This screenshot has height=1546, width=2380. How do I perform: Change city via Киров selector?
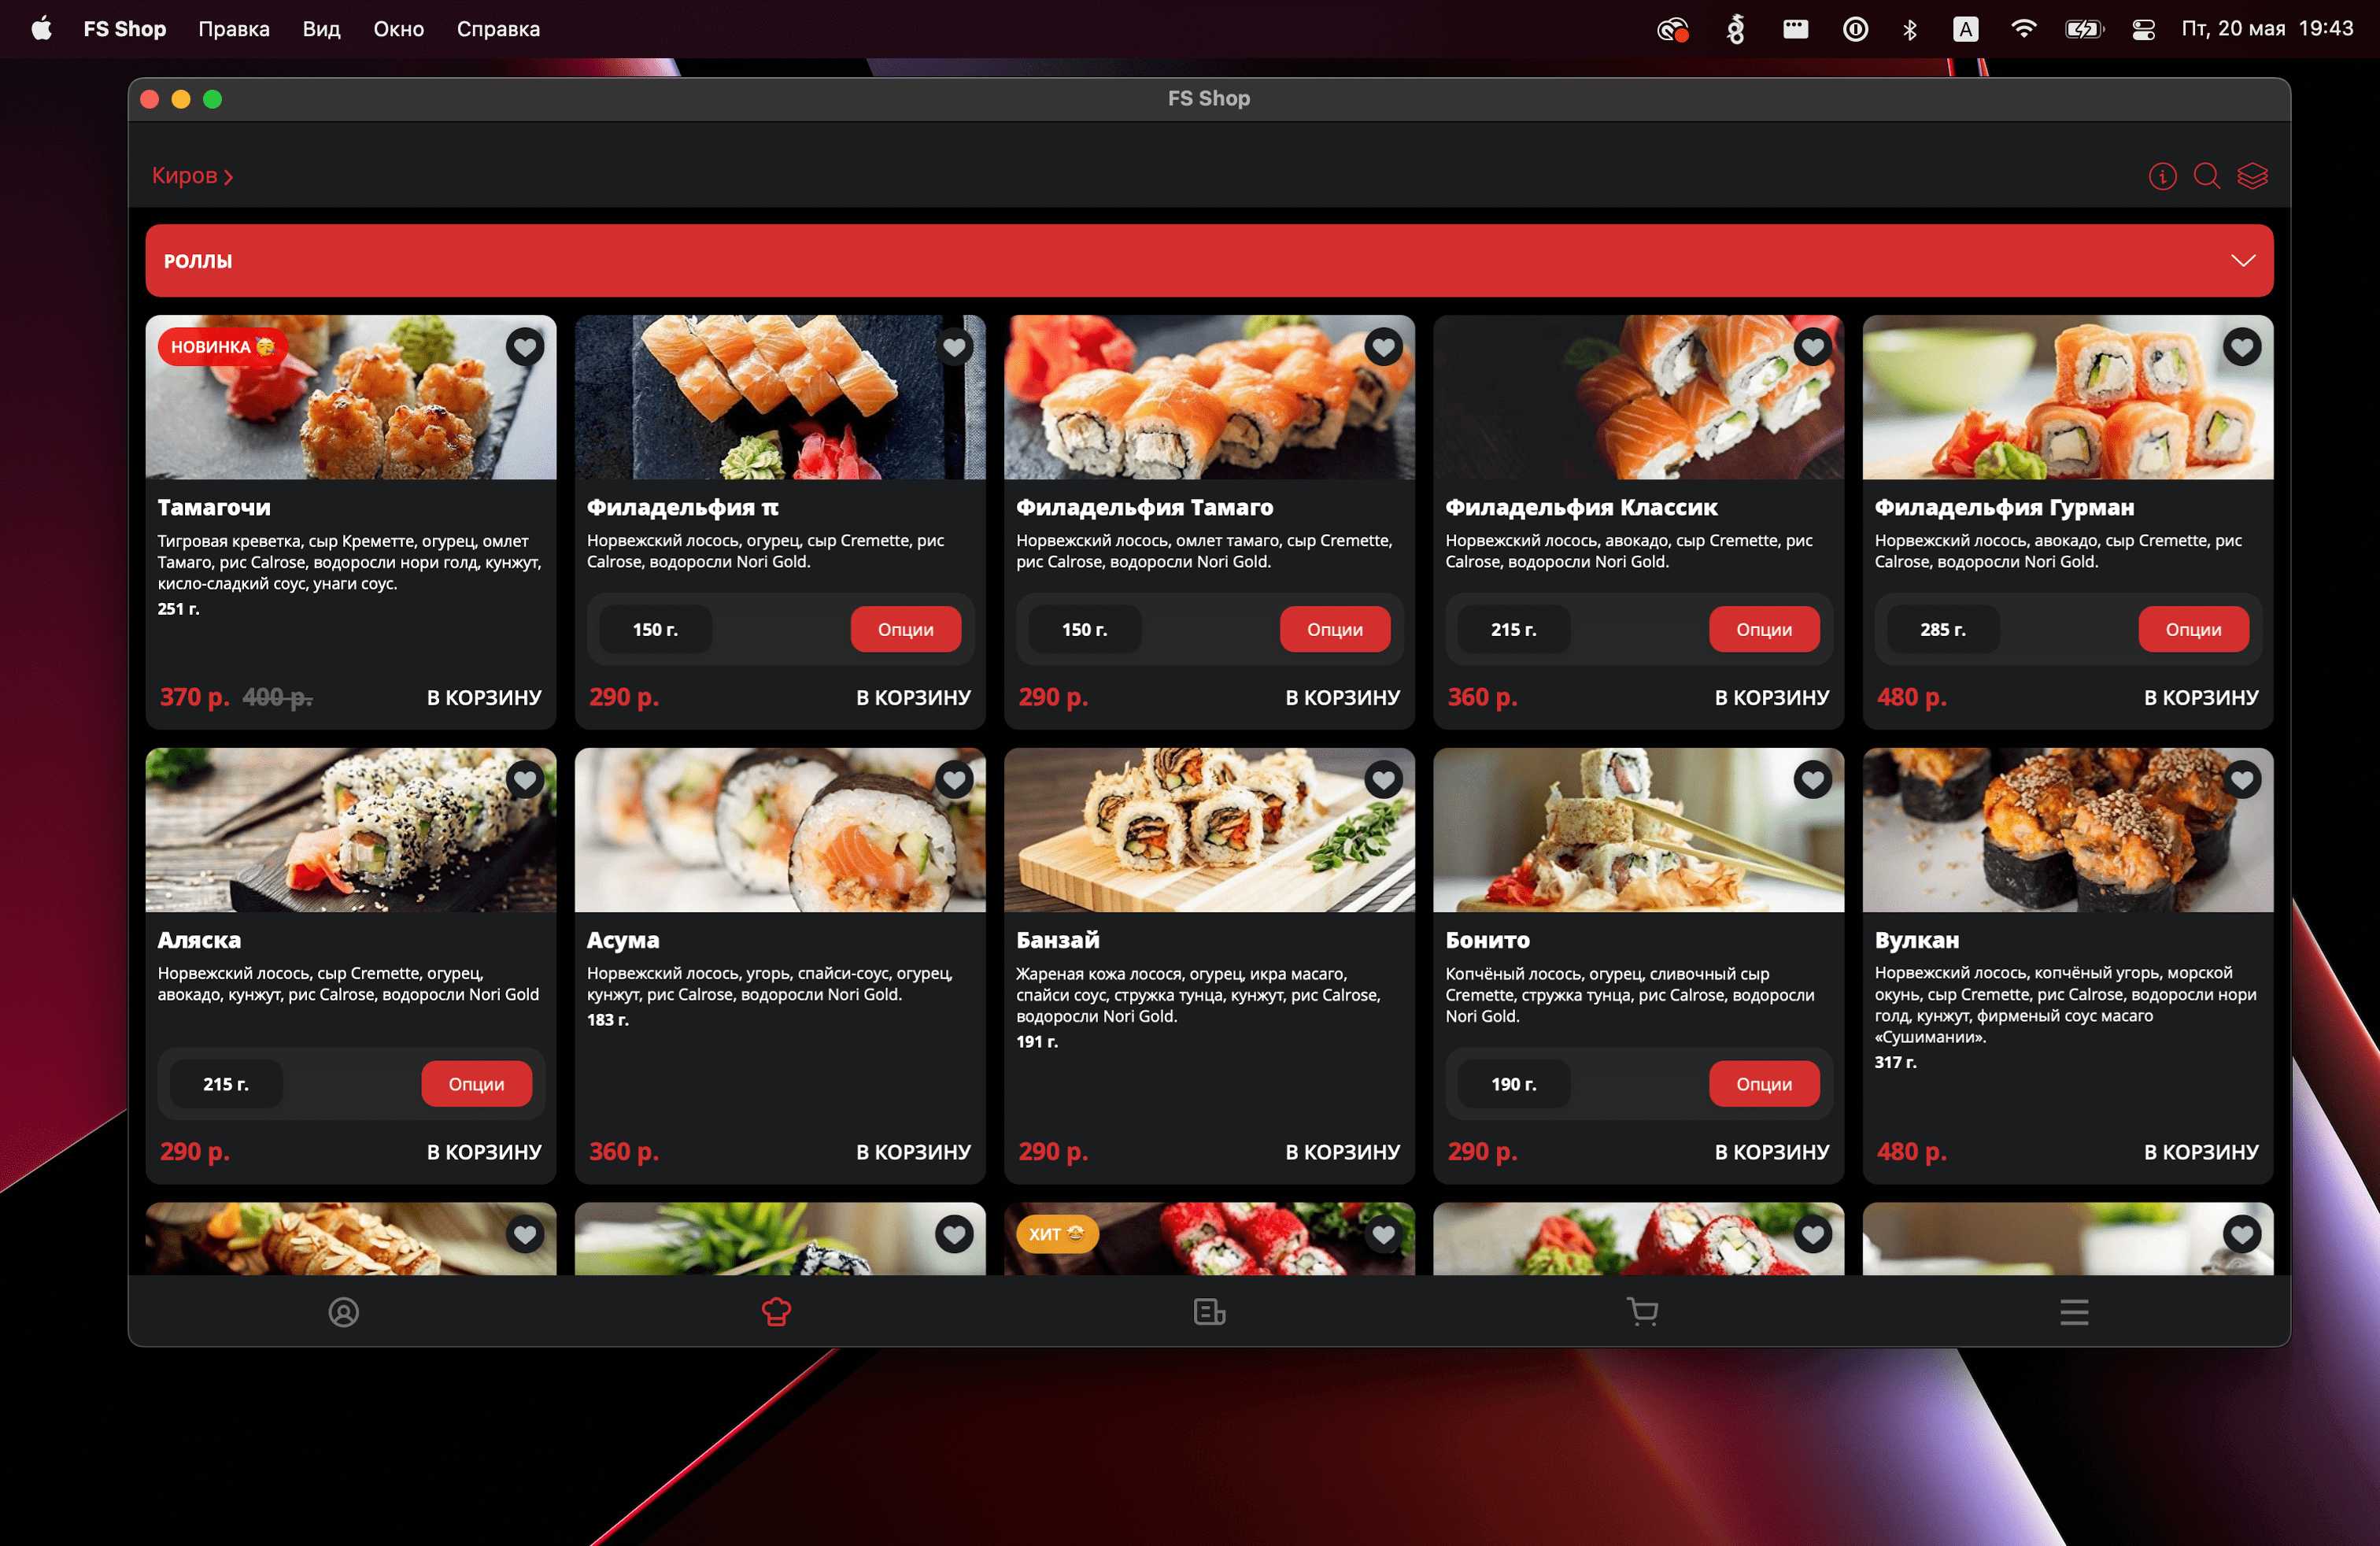point(192,176)
